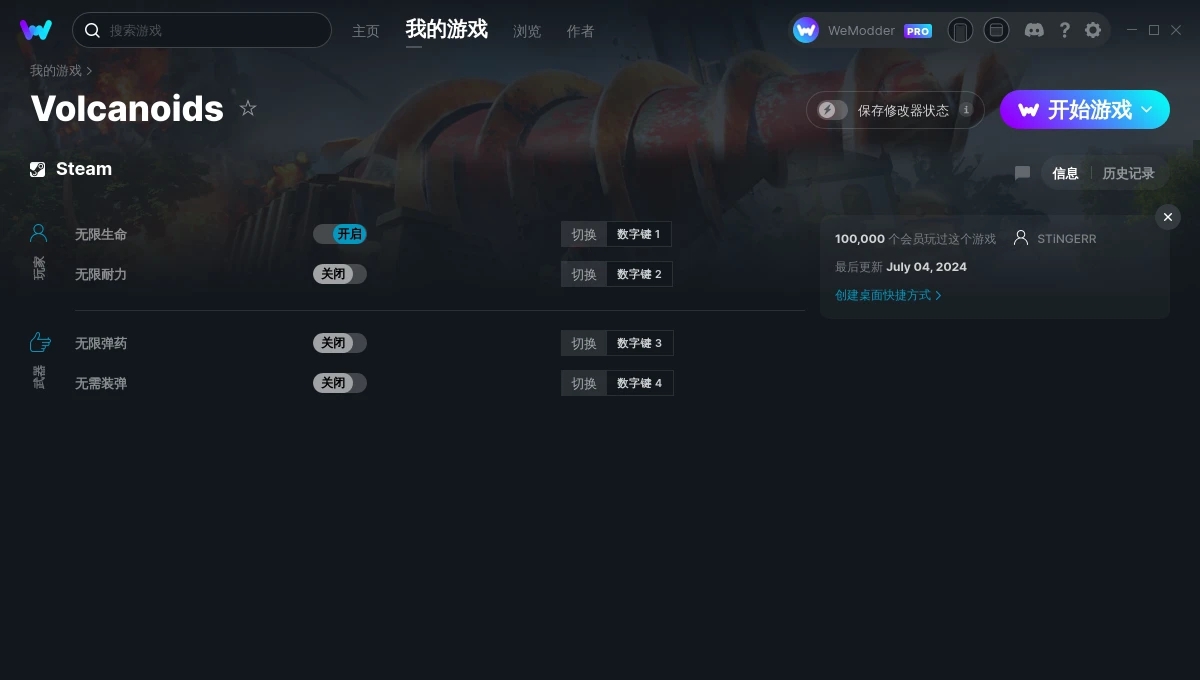Close the info panel
The image size is (1200, 680).
(1168, 217)
